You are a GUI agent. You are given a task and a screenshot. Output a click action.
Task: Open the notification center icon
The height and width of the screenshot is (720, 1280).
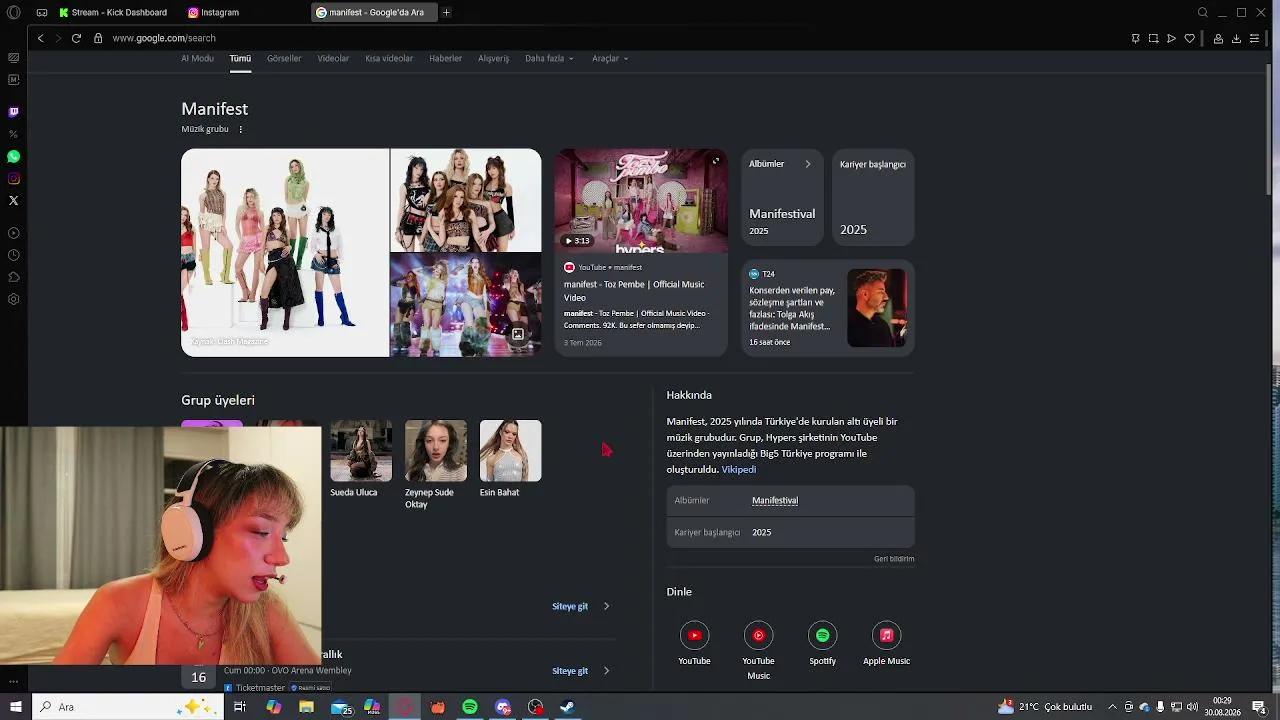[x=1258, y=707]
